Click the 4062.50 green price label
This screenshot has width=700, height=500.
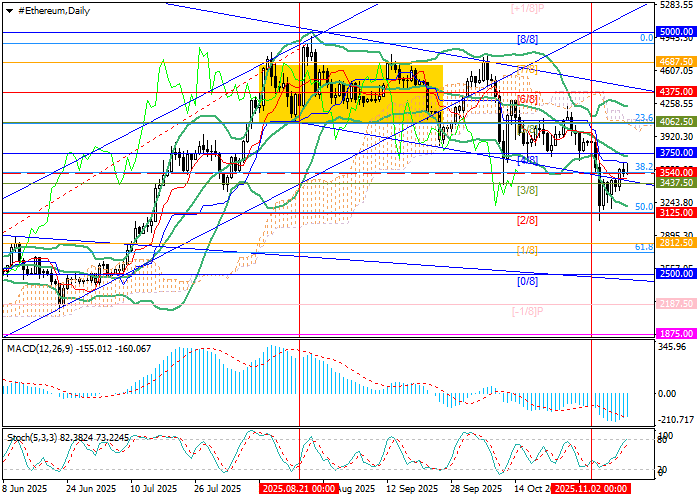click(677, 122)
